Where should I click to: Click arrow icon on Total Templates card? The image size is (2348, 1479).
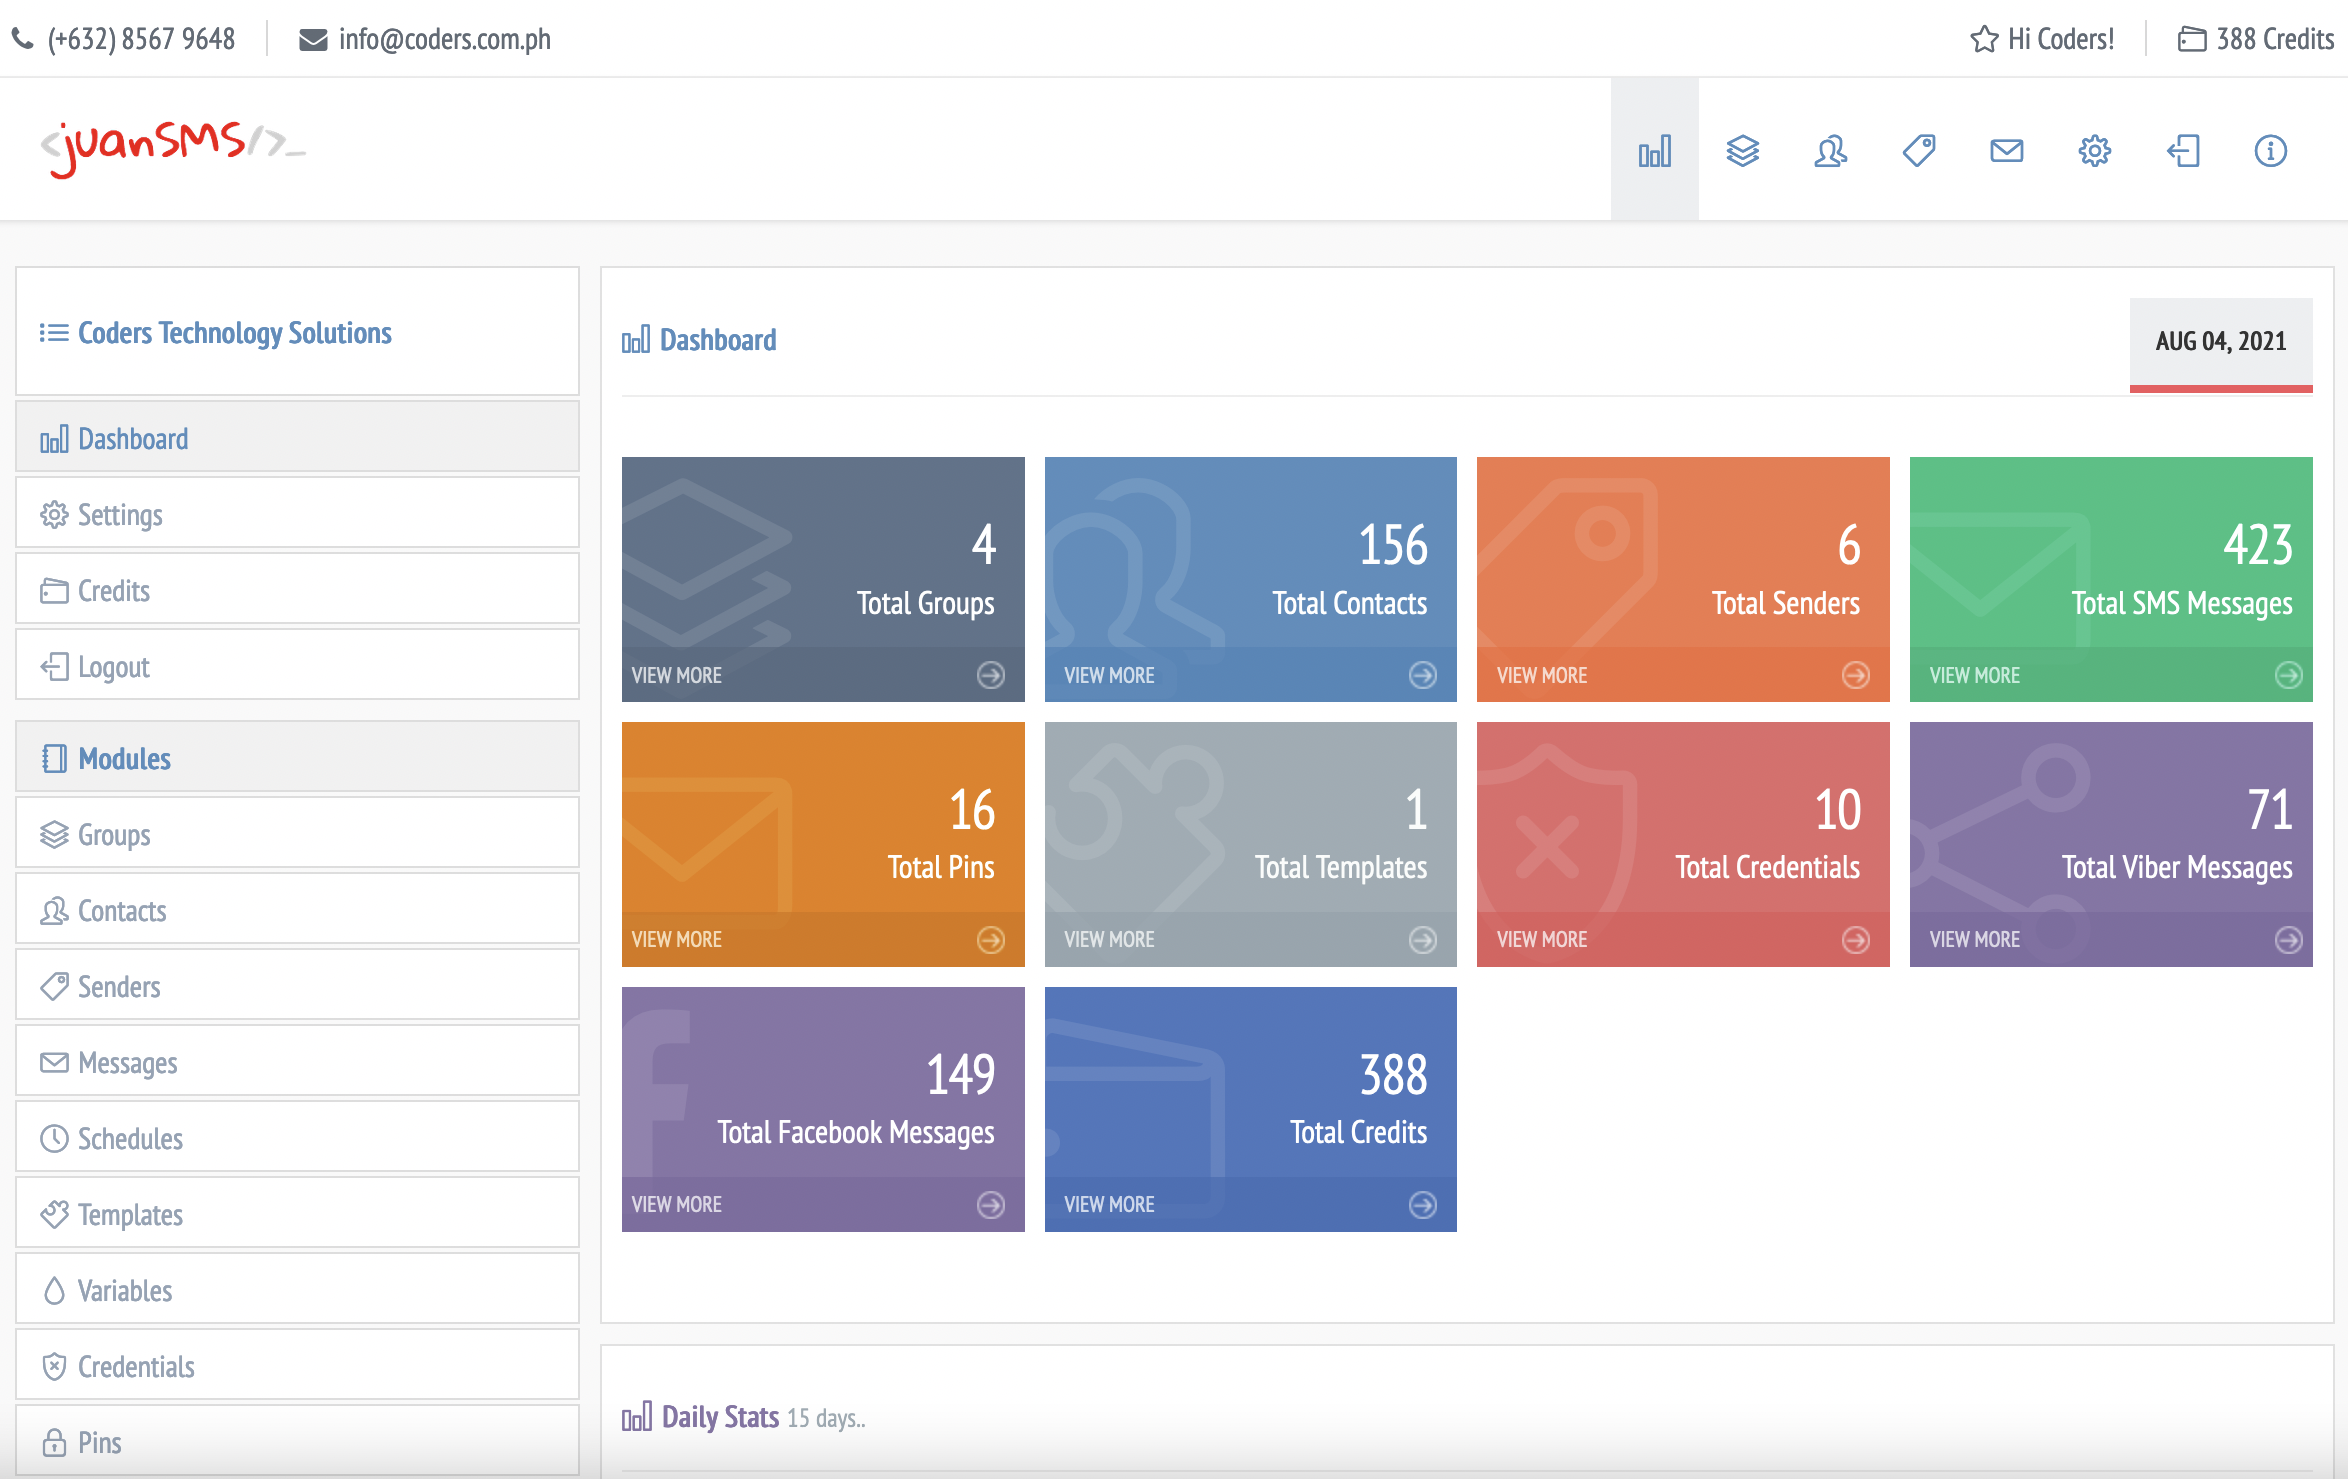pyautogui.click(x=1423, y=940)
